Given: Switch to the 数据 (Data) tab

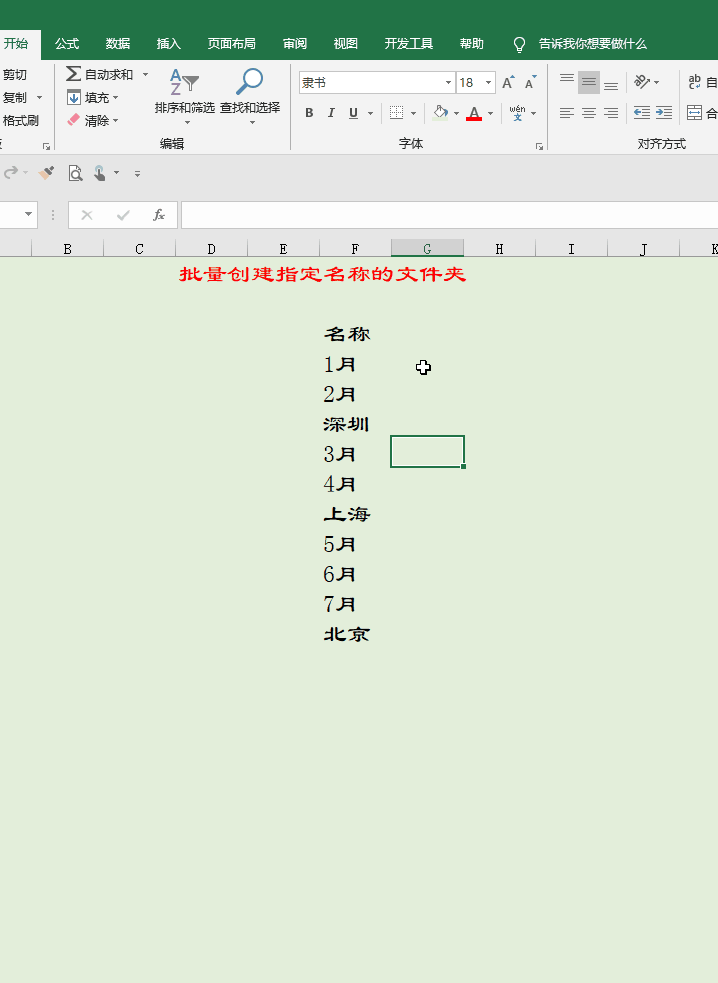Looking at the screenshot, I should click(118, 44).
